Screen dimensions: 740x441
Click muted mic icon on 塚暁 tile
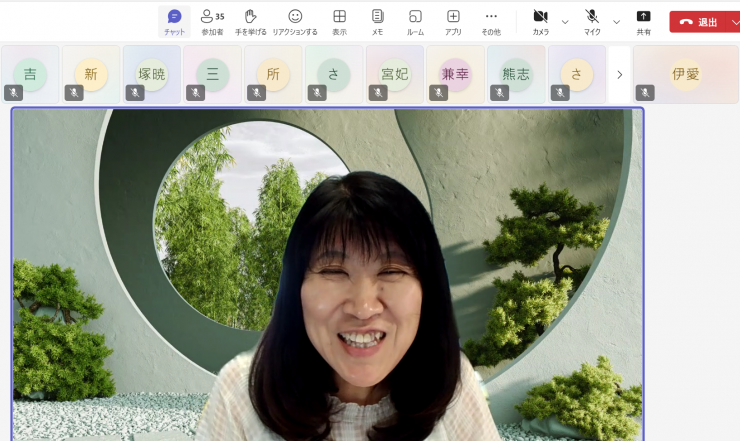135,93
